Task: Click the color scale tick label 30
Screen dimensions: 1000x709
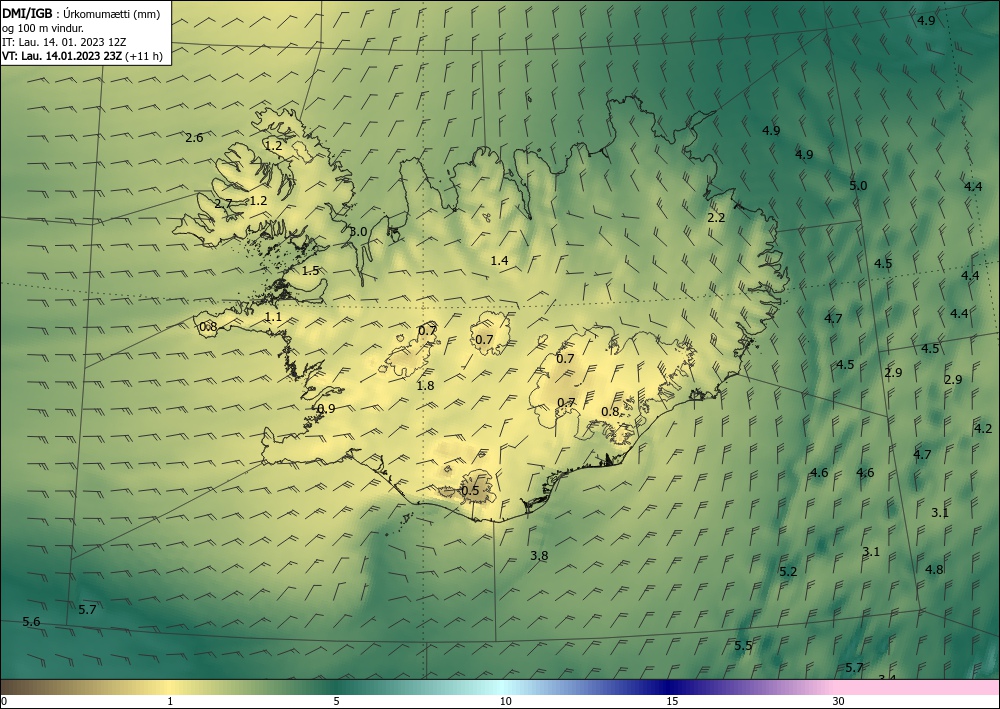Action: 838,702
